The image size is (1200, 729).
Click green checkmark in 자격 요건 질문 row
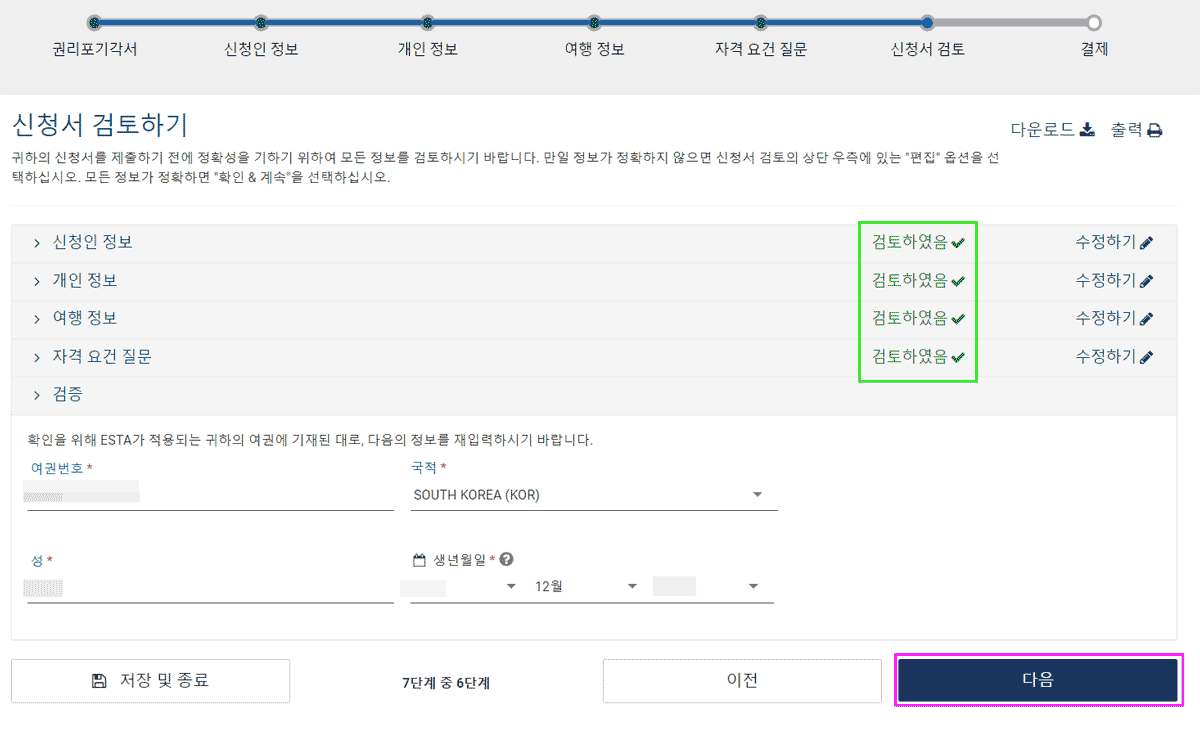[958, 357]
